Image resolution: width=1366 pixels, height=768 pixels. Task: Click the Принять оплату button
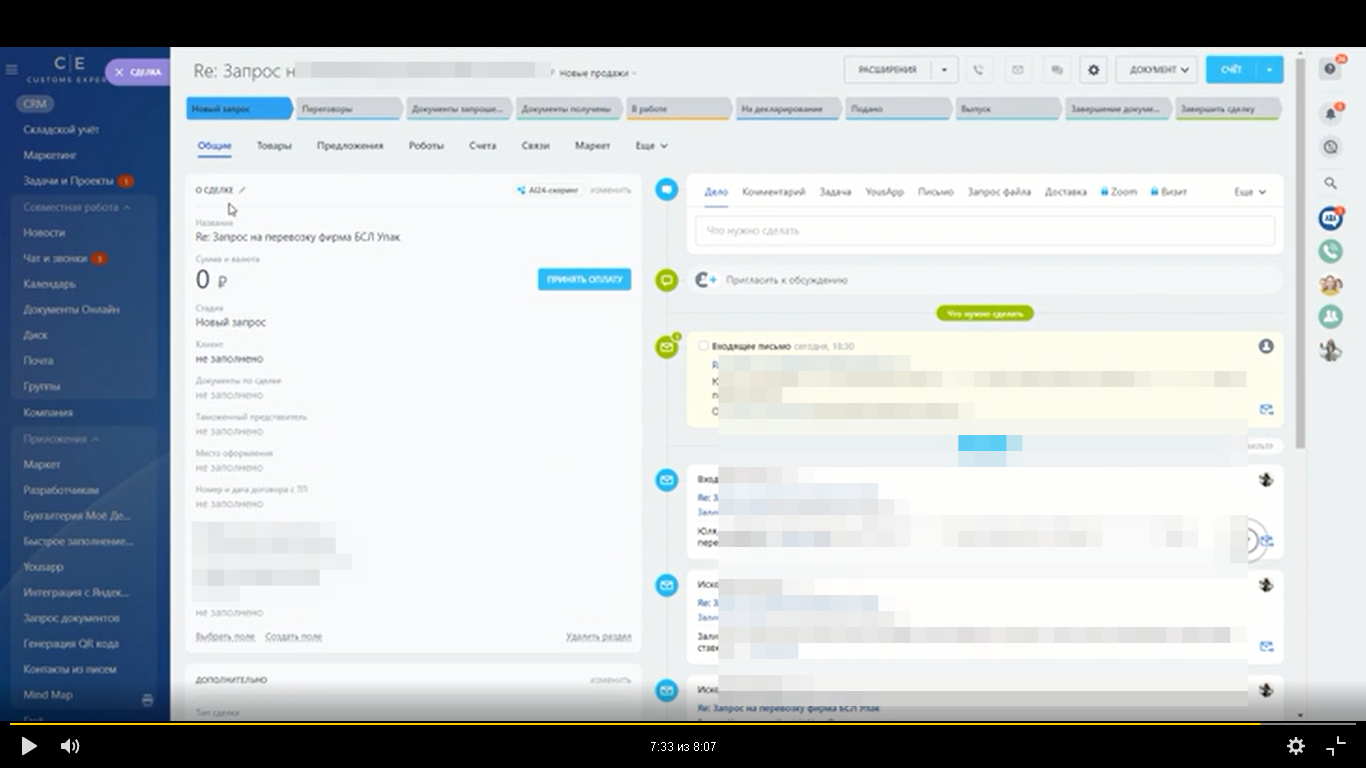tap(584, 279)
